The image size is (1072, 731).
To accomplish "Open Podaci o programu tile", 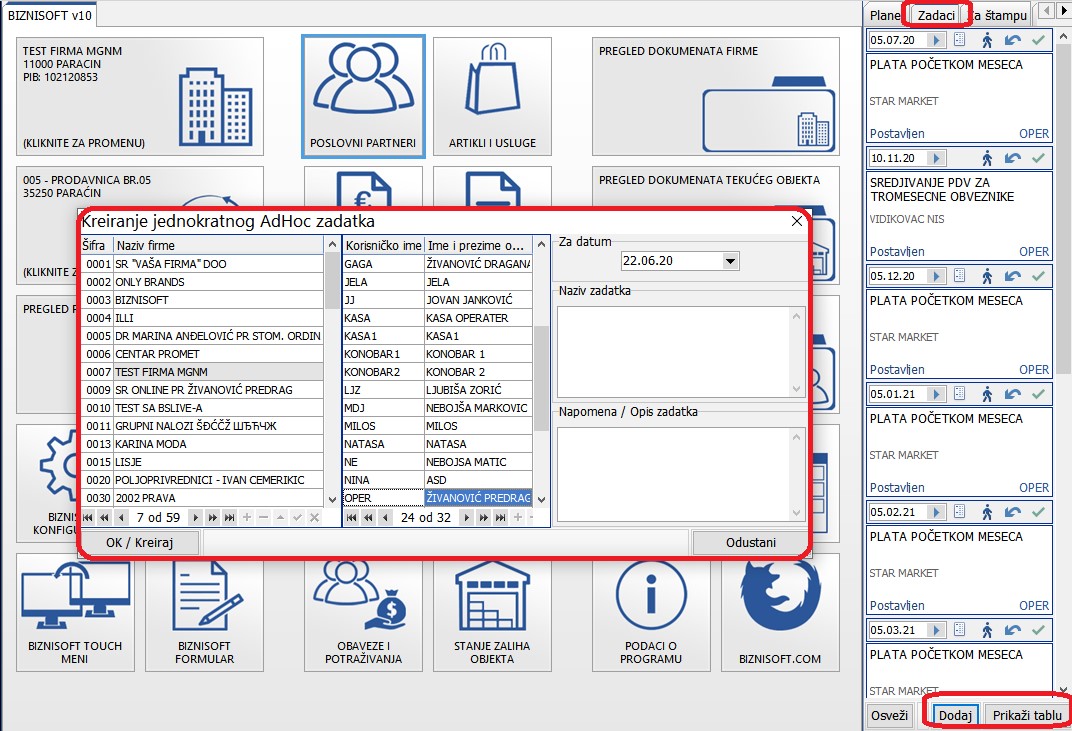I will (651, 612).
